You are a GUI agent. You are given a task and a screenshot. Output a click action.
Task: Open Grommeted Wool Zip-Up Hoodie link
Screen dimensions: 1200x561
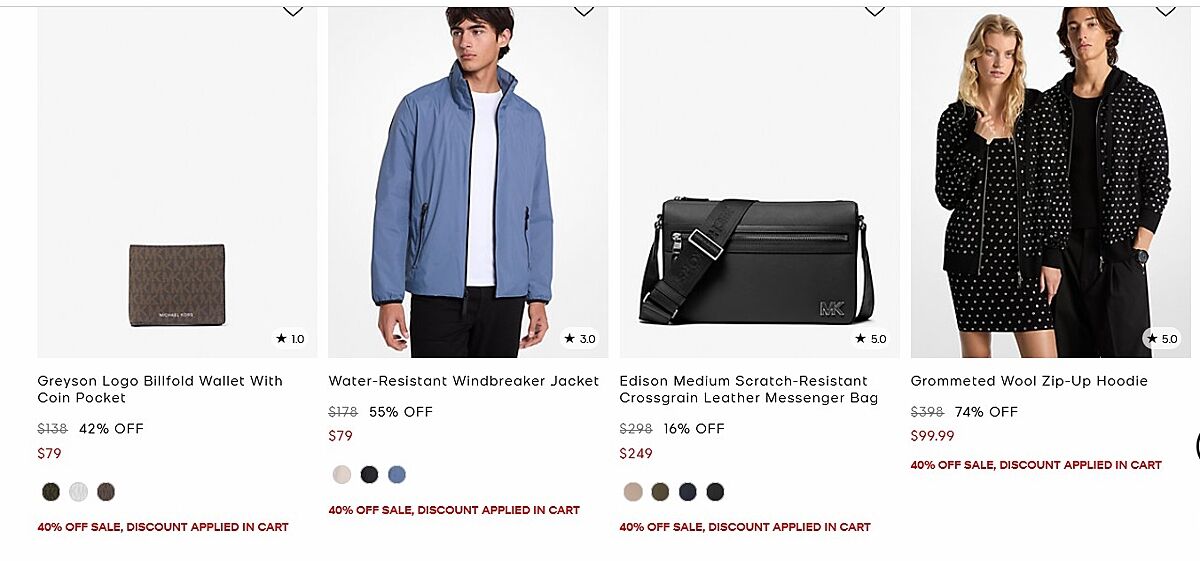1029,381
